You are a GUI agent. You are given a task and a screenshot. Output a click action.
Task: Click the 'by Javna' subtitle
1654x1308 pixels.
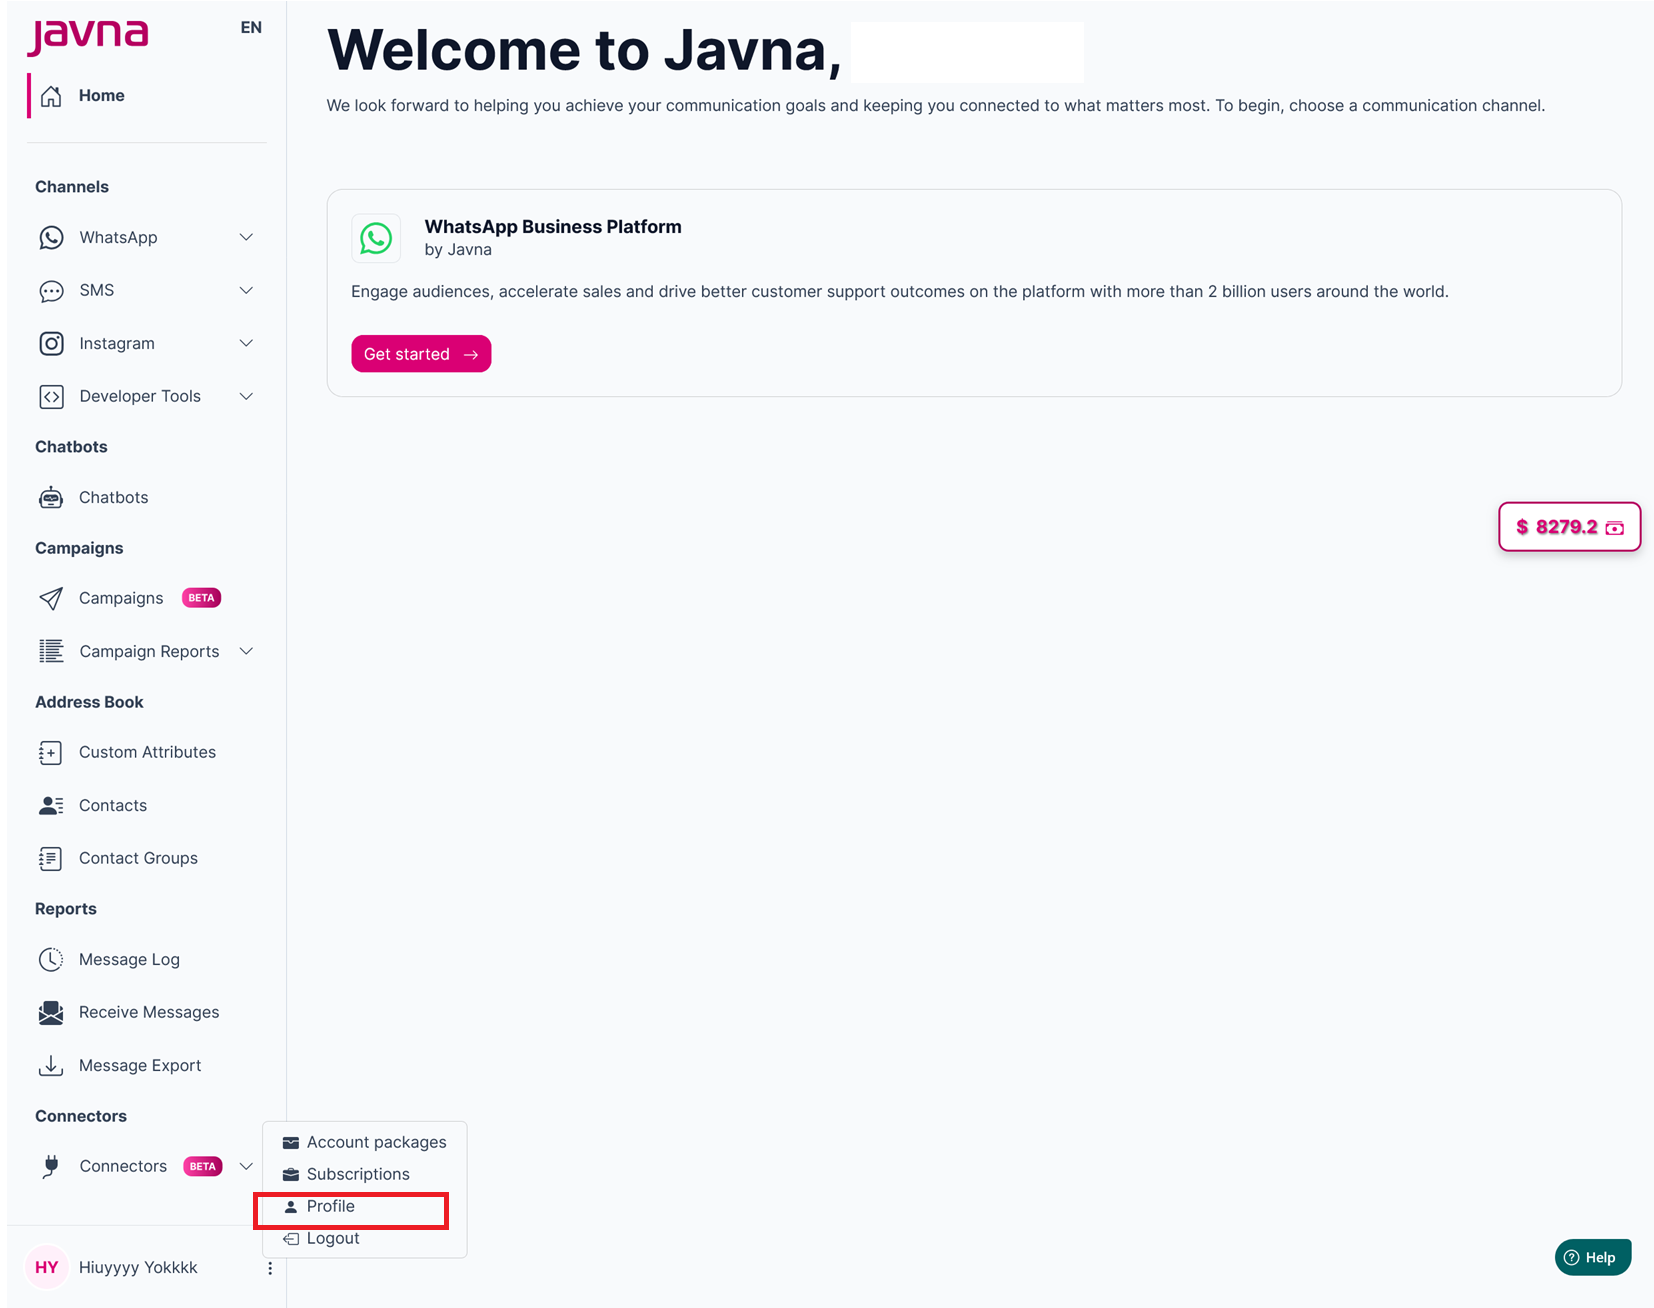coord(458,250)
